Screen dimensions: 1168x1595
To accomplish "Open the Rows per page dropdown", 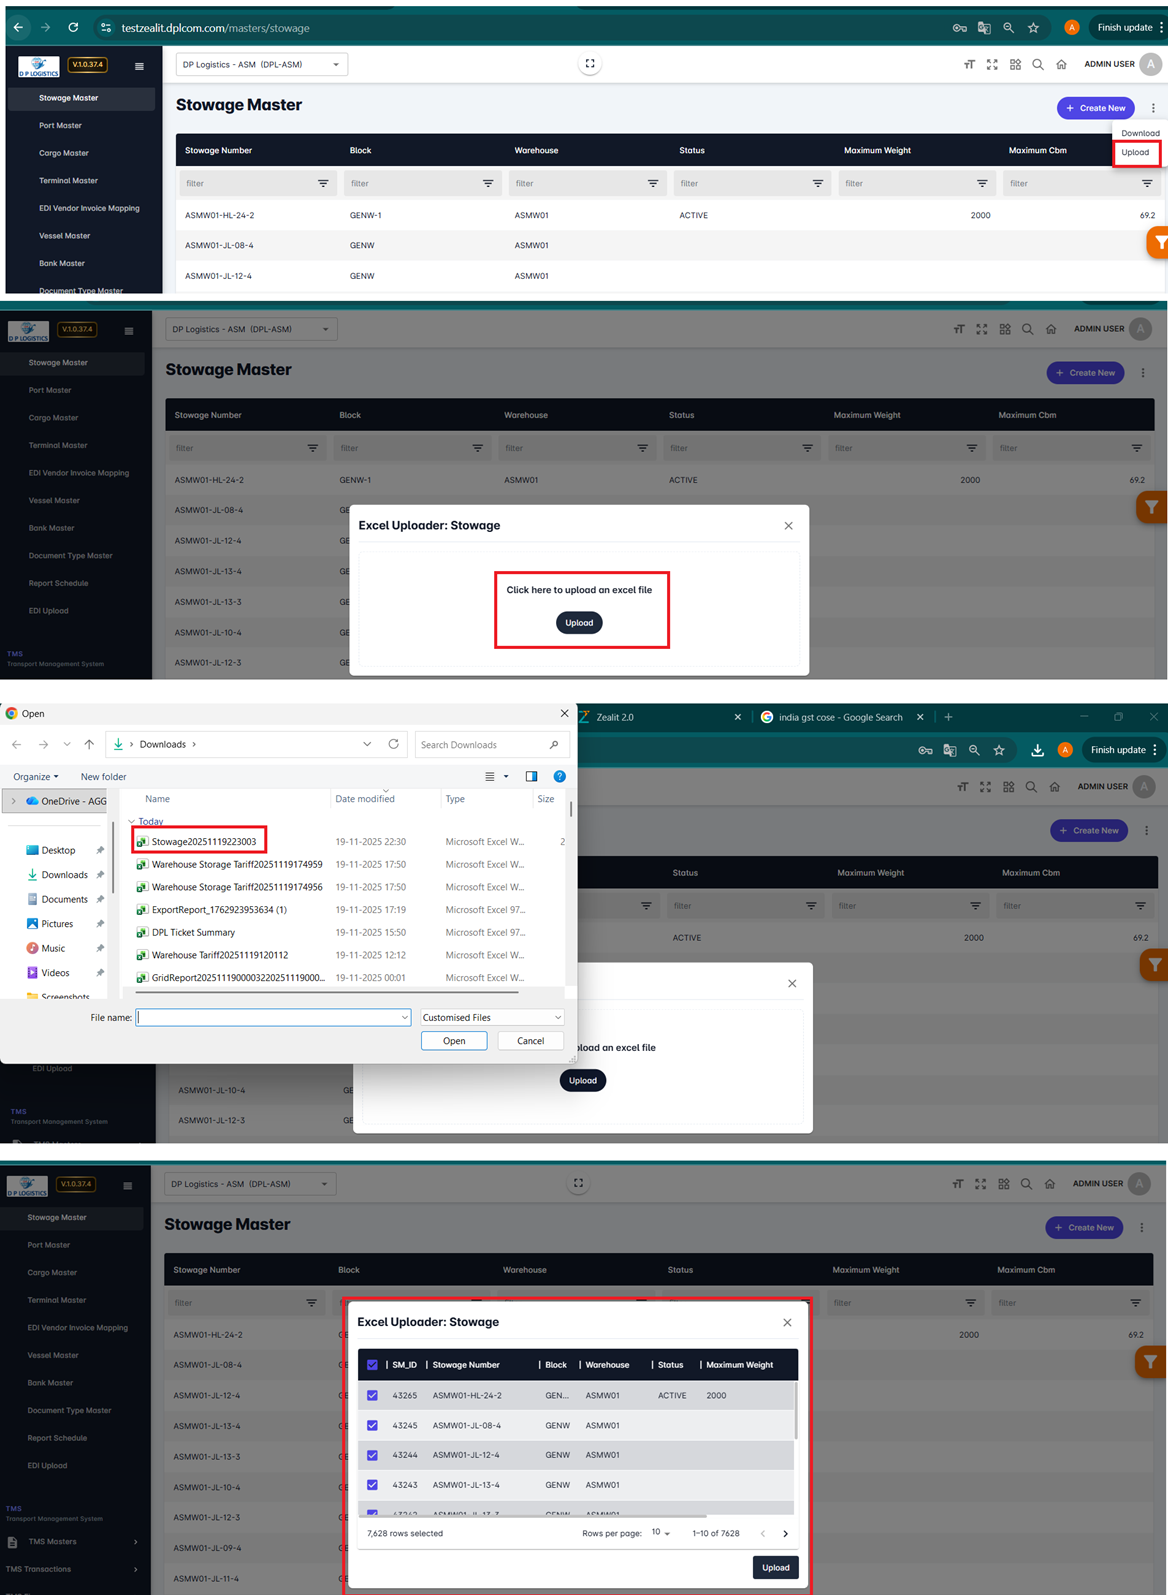I will click(661, 1533).
